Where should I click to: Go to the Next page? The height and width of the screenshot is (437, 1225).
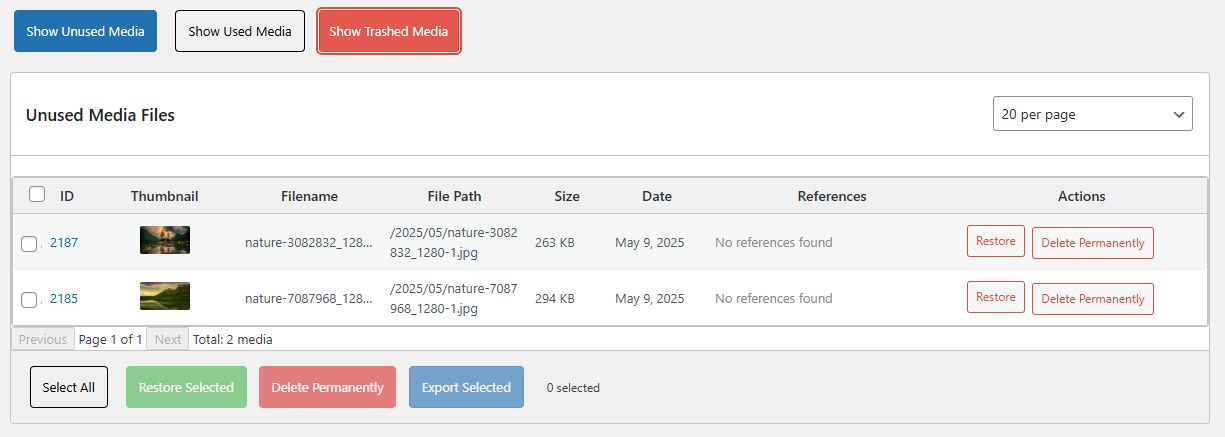[x=168, y=339]
